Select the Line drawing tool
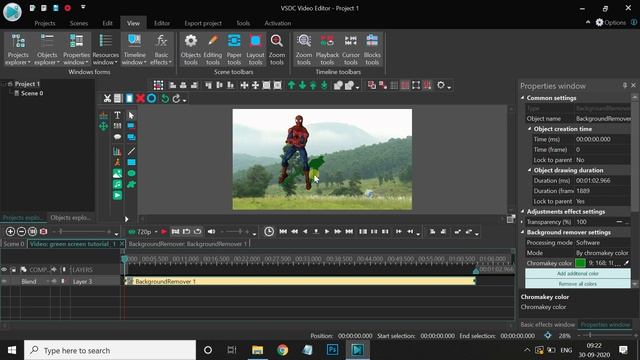Screen dimensions: 640x360 [131, 151]
